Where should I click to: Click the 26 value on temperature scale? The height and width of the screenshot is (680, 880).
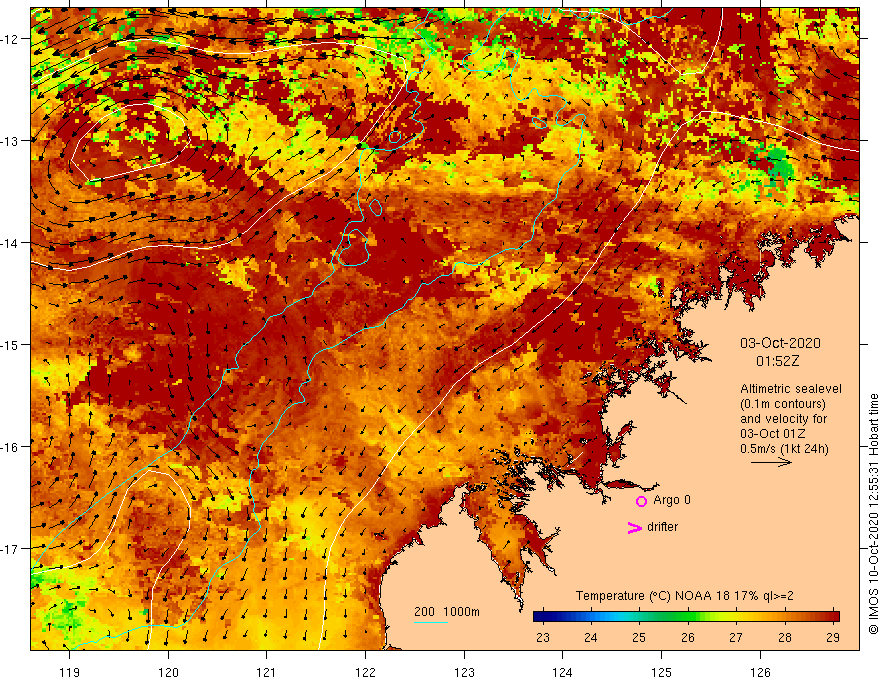tap(688, 637)
